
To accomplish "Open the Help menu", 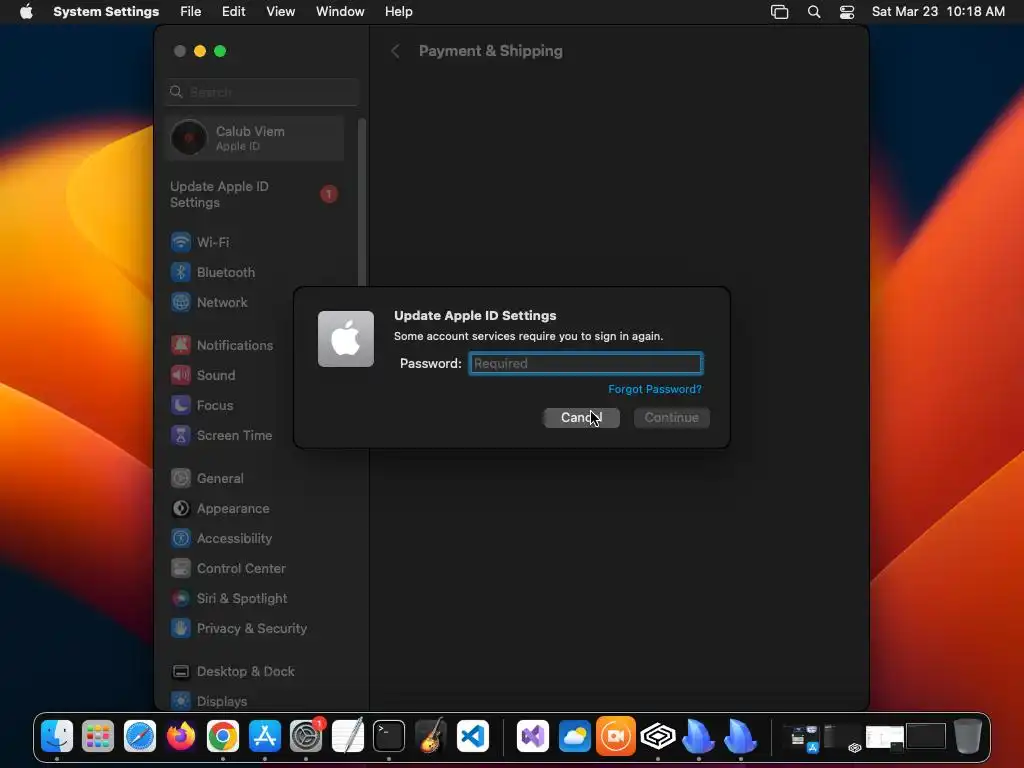I will coord(398,11).
